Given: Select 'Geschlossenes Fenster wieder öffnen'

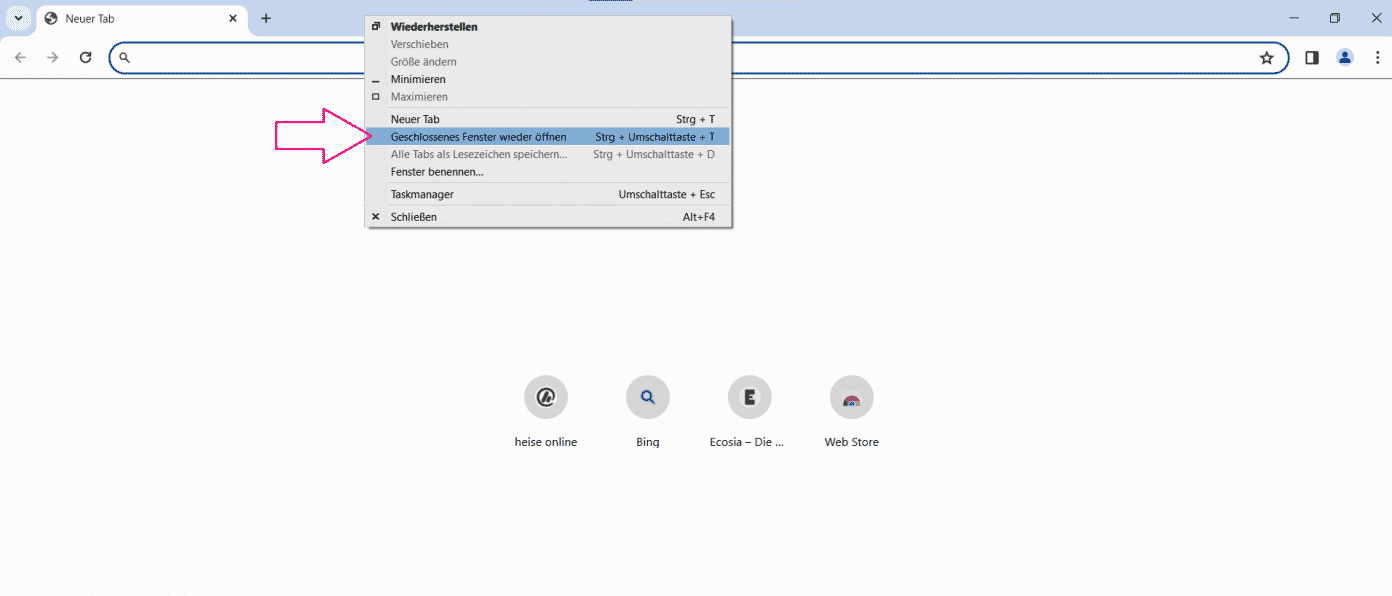Looking at the screenshot, I should [x=479, y=137].
